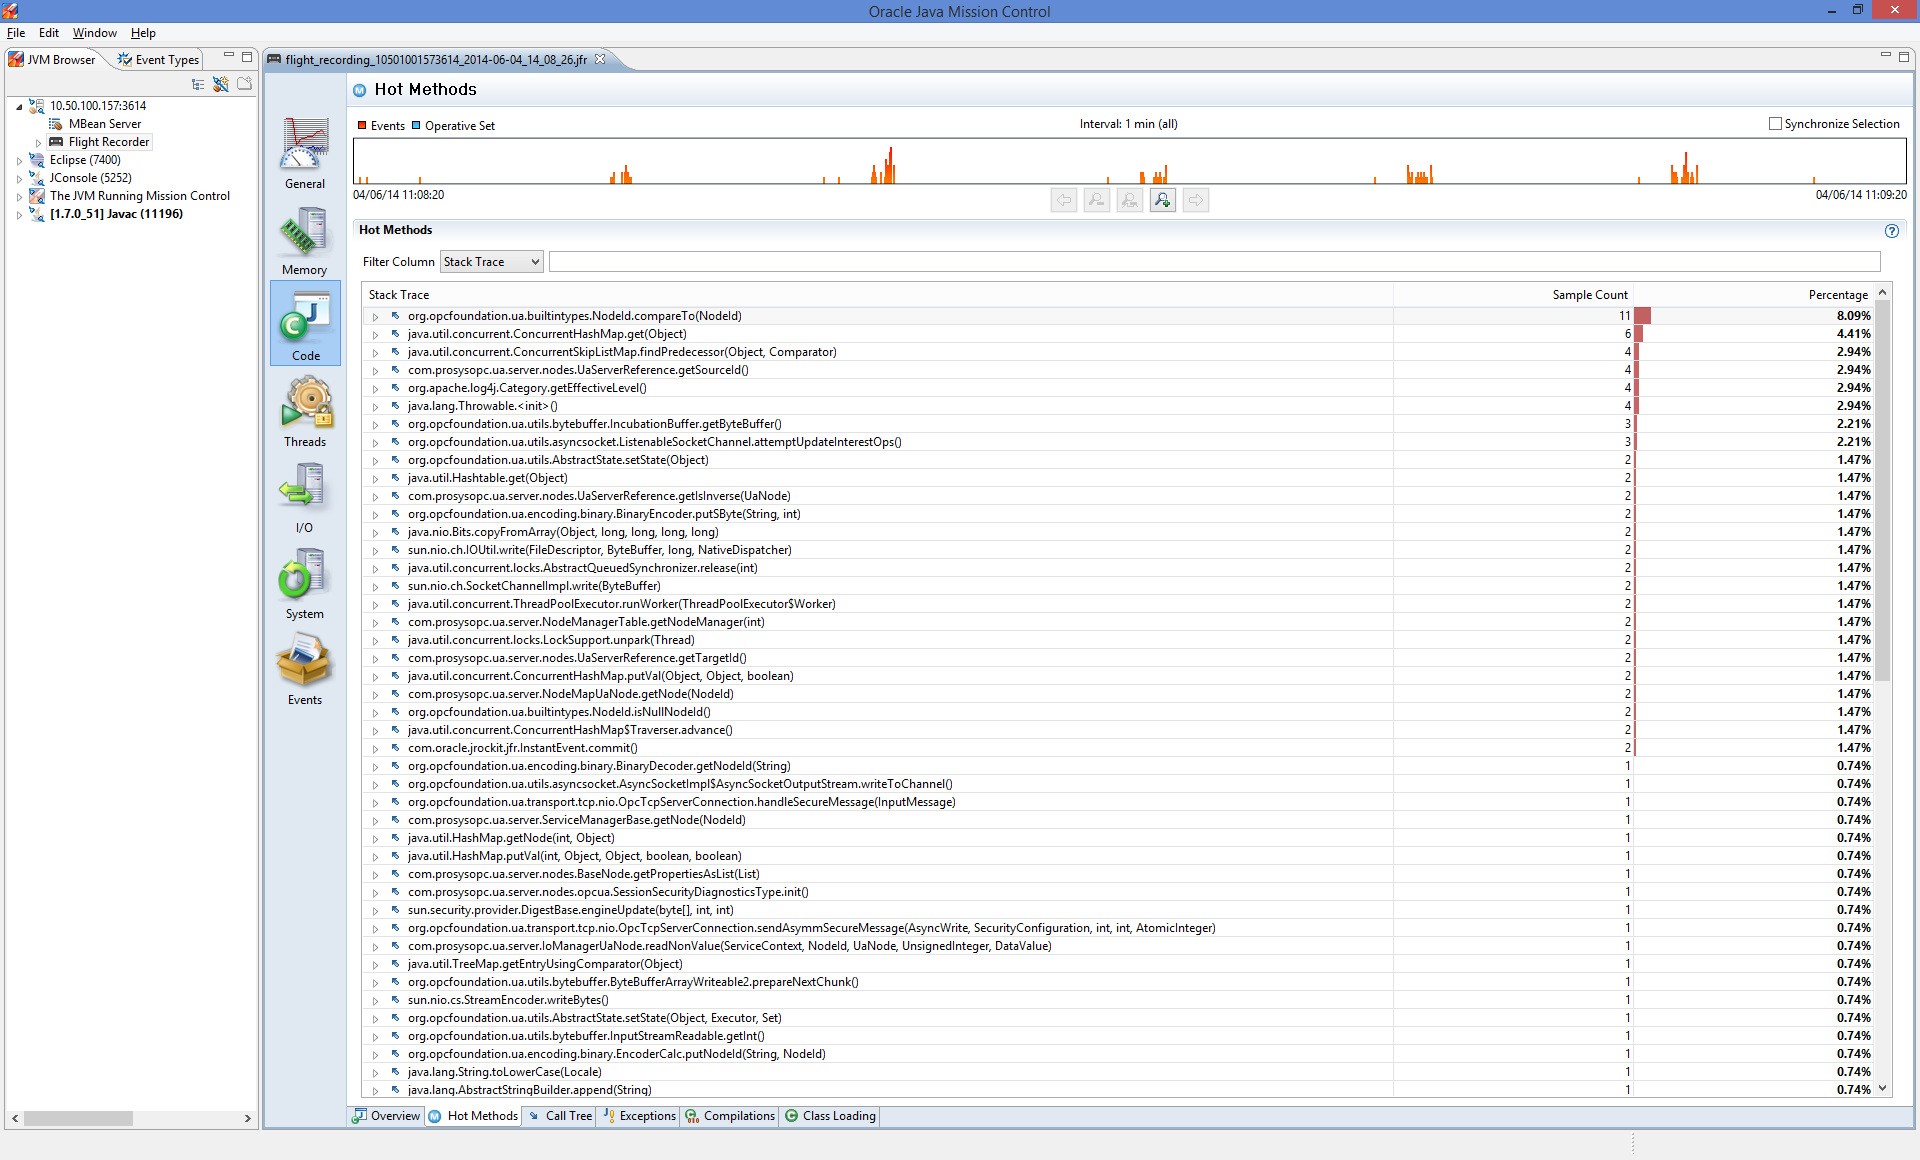This screenshot has width=1920, height=1160.
Task: Click the new folder icon in JVM Browser
Action: [x=244, y=85]
